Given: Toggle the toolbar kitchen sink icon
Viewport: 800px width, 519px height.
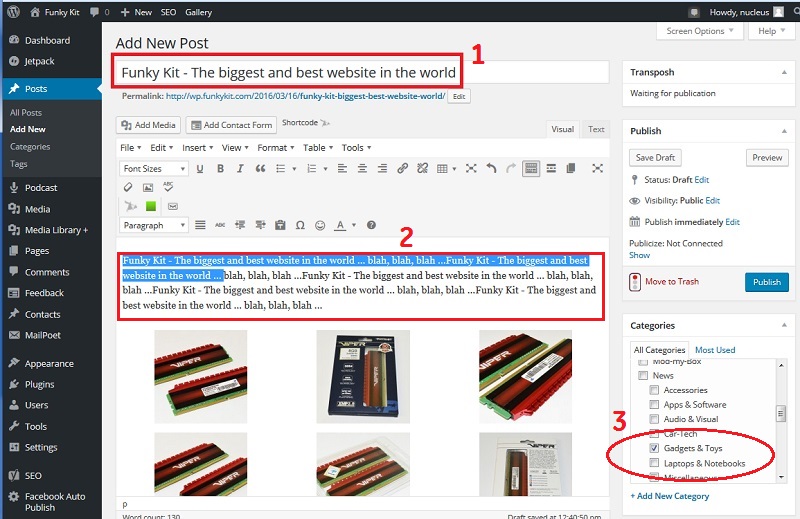Looking at the screenshot, I should [x=531, y=168].
